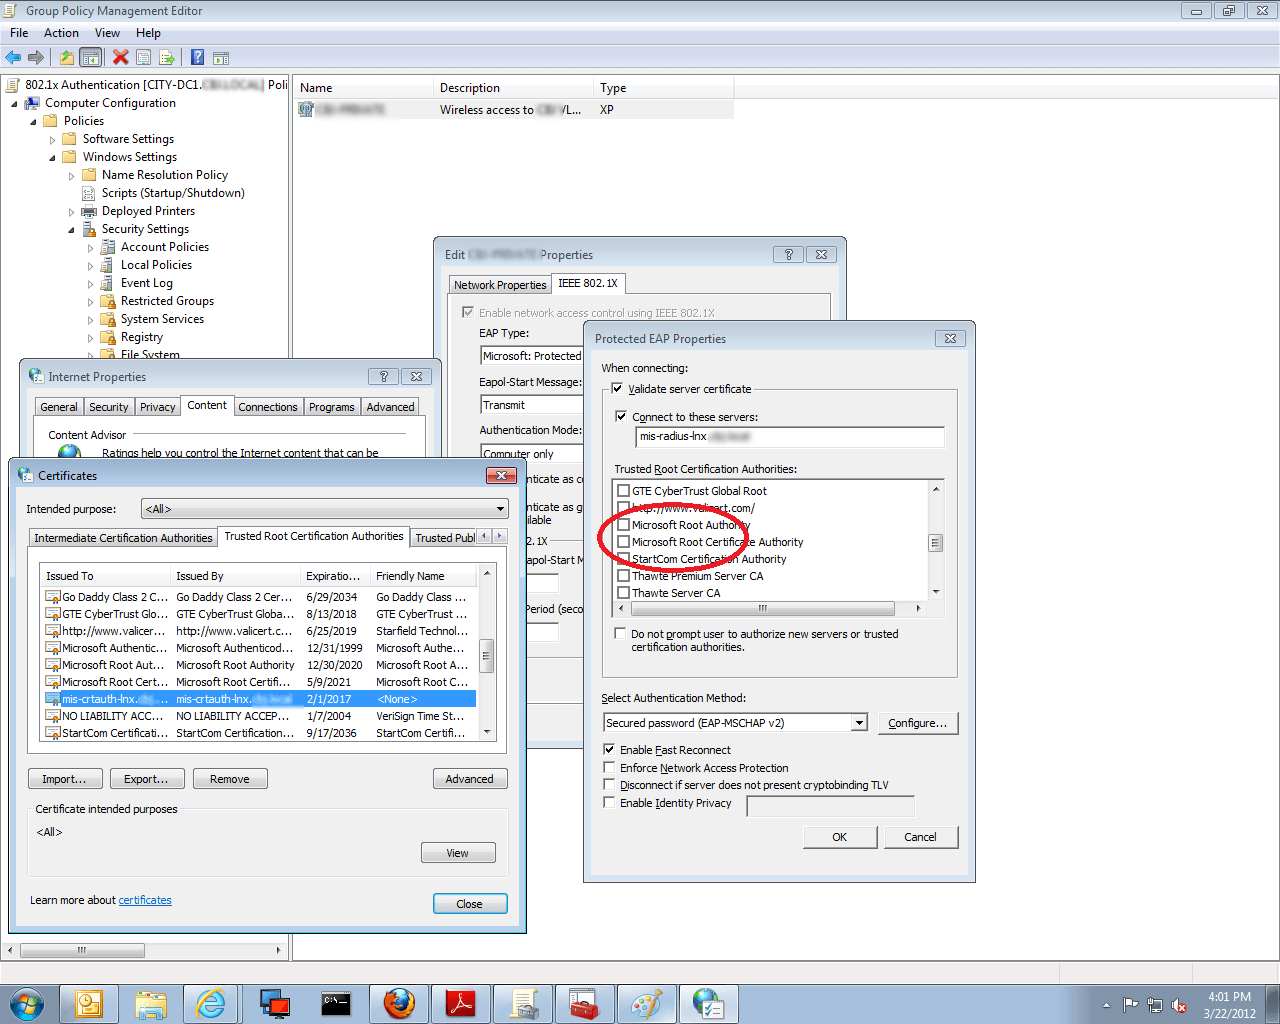The image size is (1280, 1024).
Task: Open Adobe Reader from taskbar
Action: tap(461, 1003)
